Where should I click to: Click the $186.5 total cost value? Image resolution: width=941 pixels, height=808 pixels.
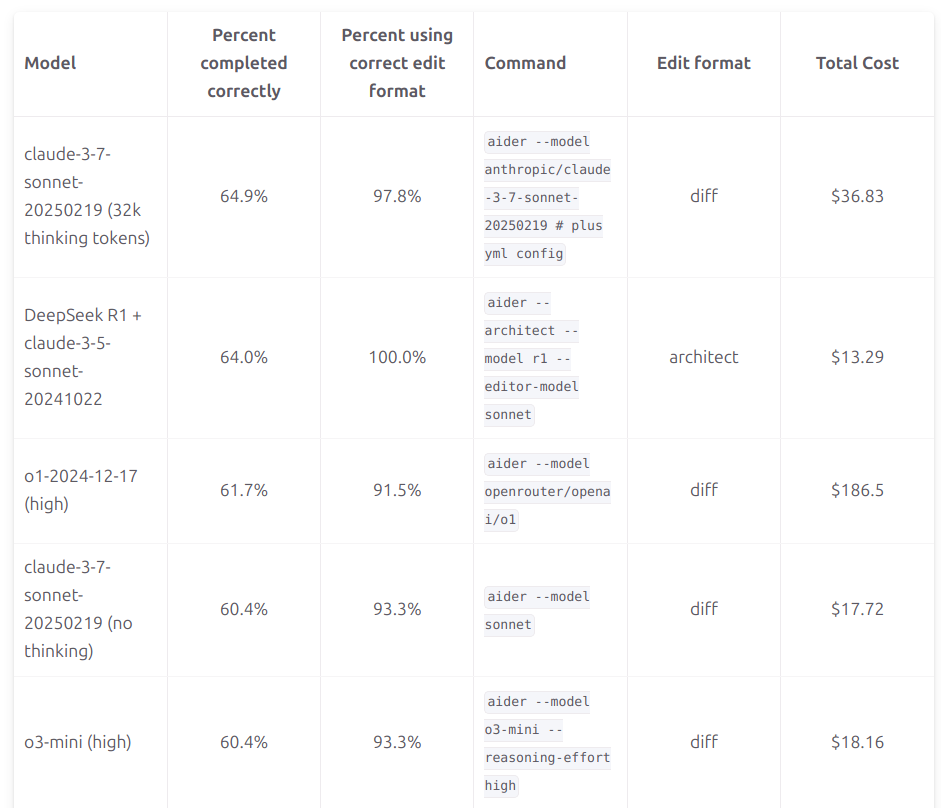pyautogui.click(x=857, y=490)
